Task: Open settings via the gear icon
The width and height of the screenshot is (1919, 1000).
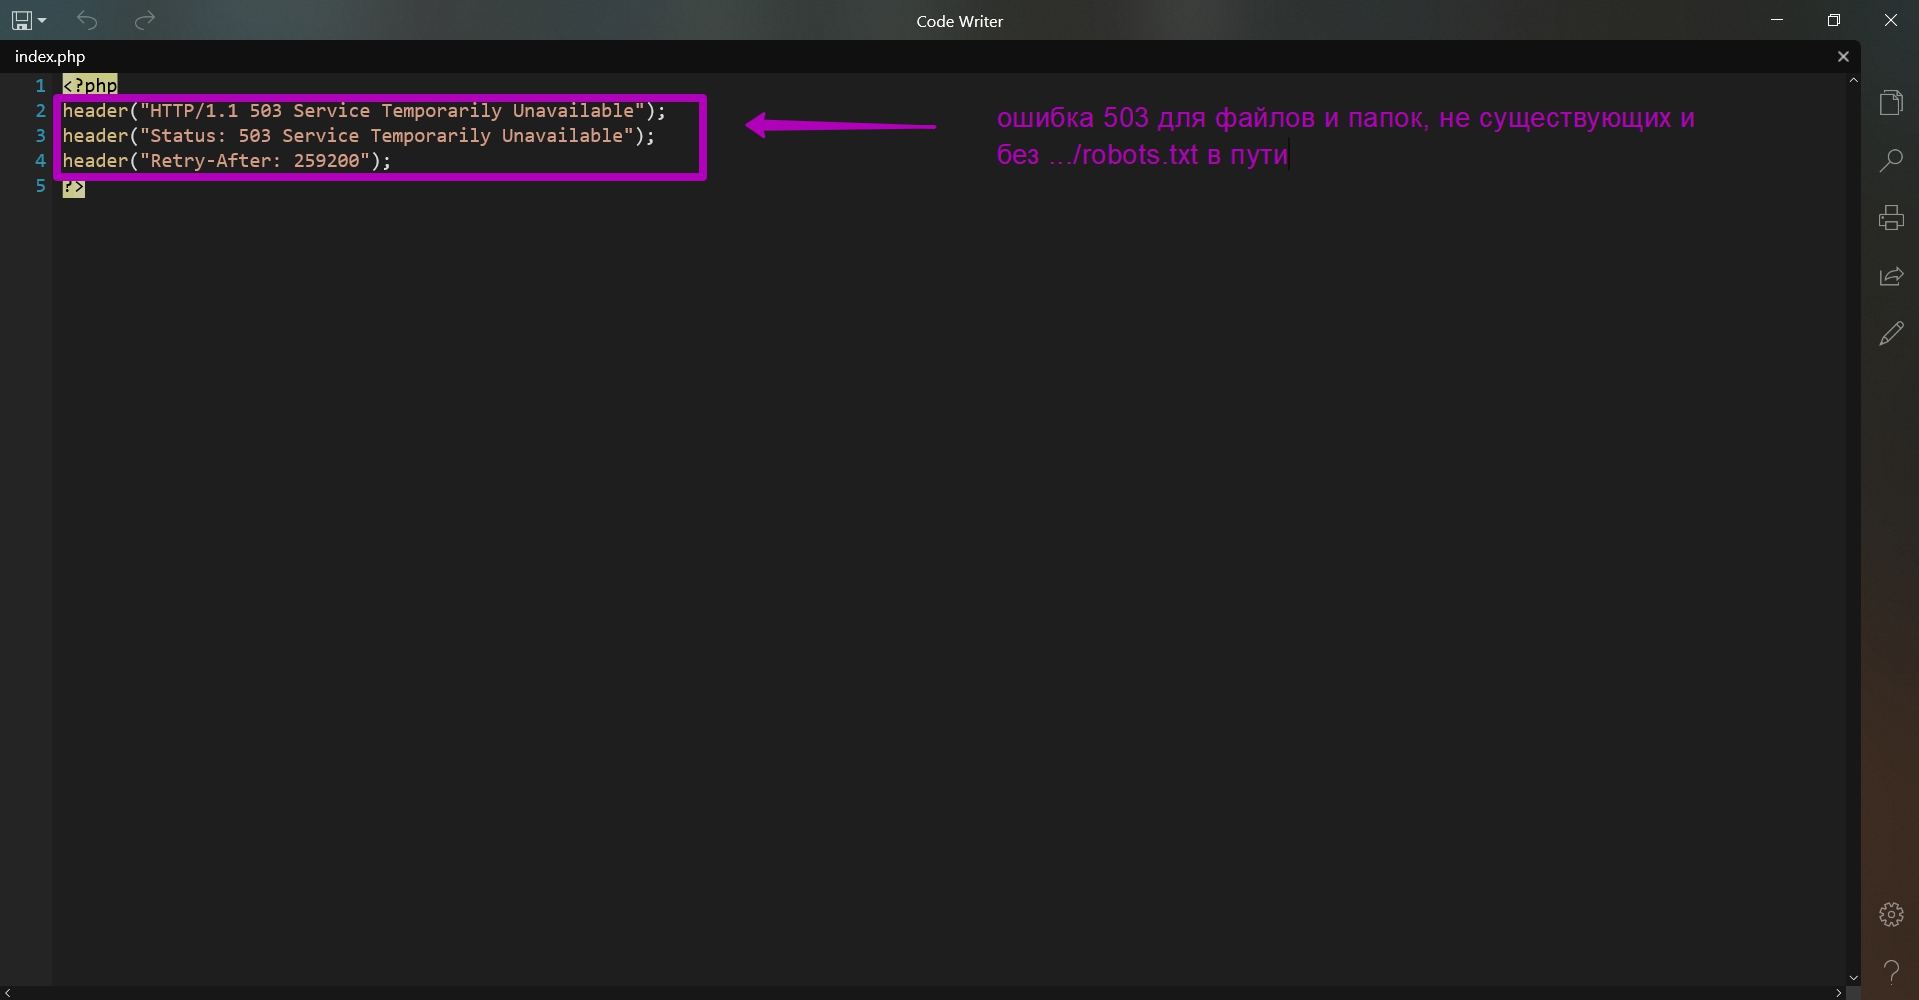Action: 1891,914
